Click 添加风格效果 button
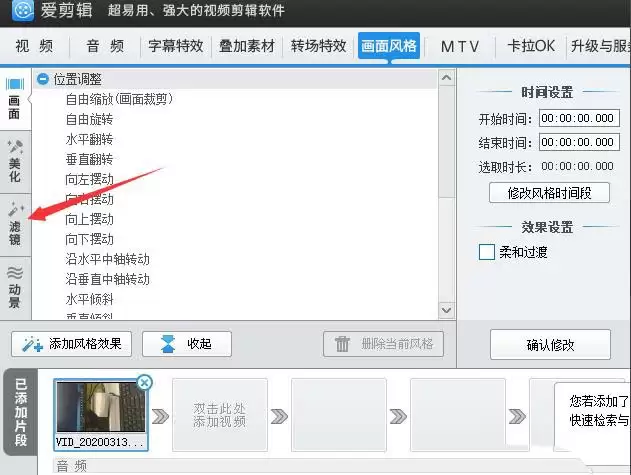This screenshot has width=631, height=475. (x=72, y=344)
